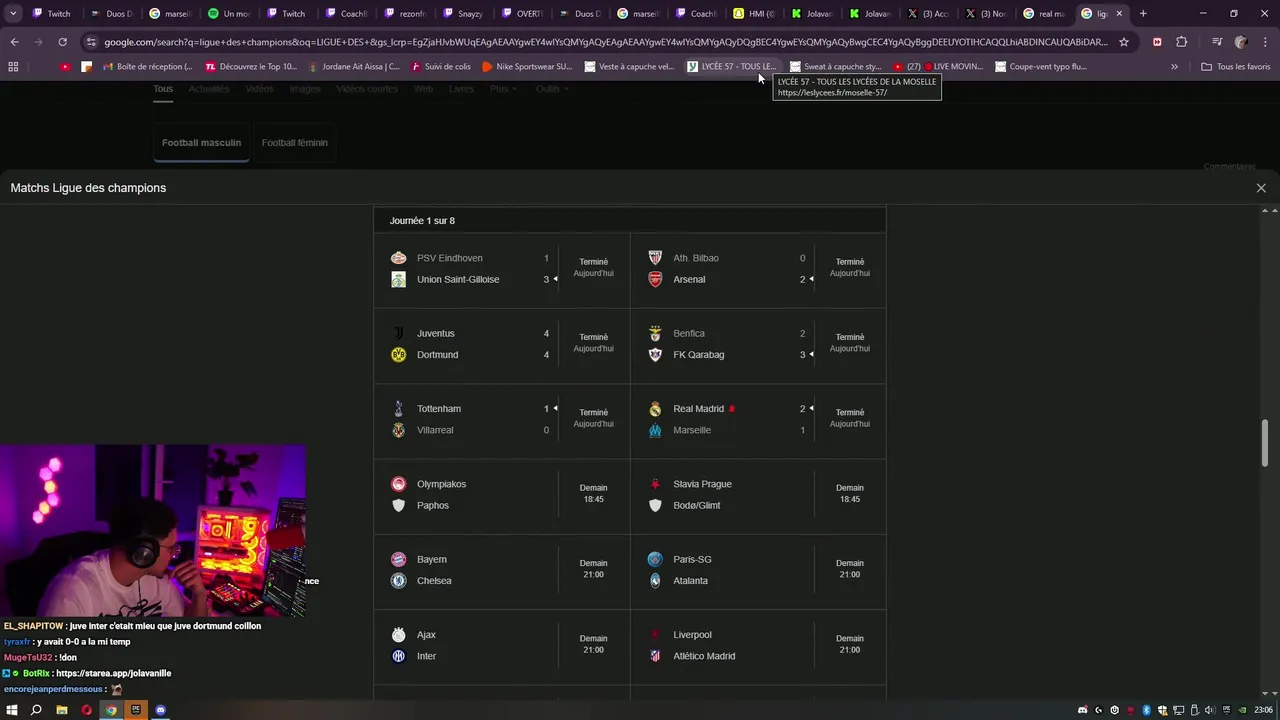
Task: Click the Atalanta team name
Action: [690, 581]
